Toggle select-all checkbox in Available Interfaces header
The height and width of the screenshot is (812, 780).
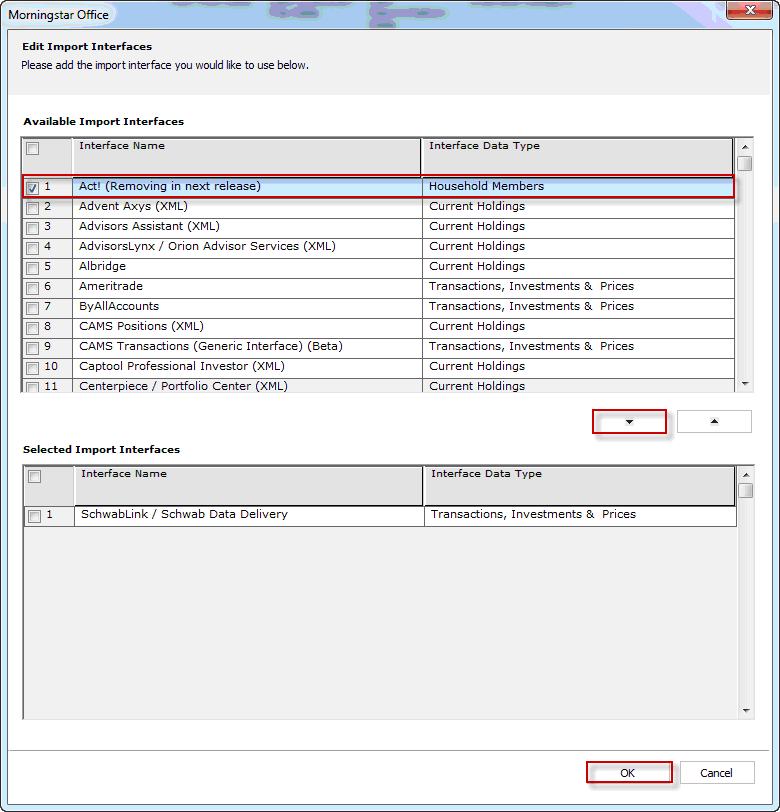(33, 149)
